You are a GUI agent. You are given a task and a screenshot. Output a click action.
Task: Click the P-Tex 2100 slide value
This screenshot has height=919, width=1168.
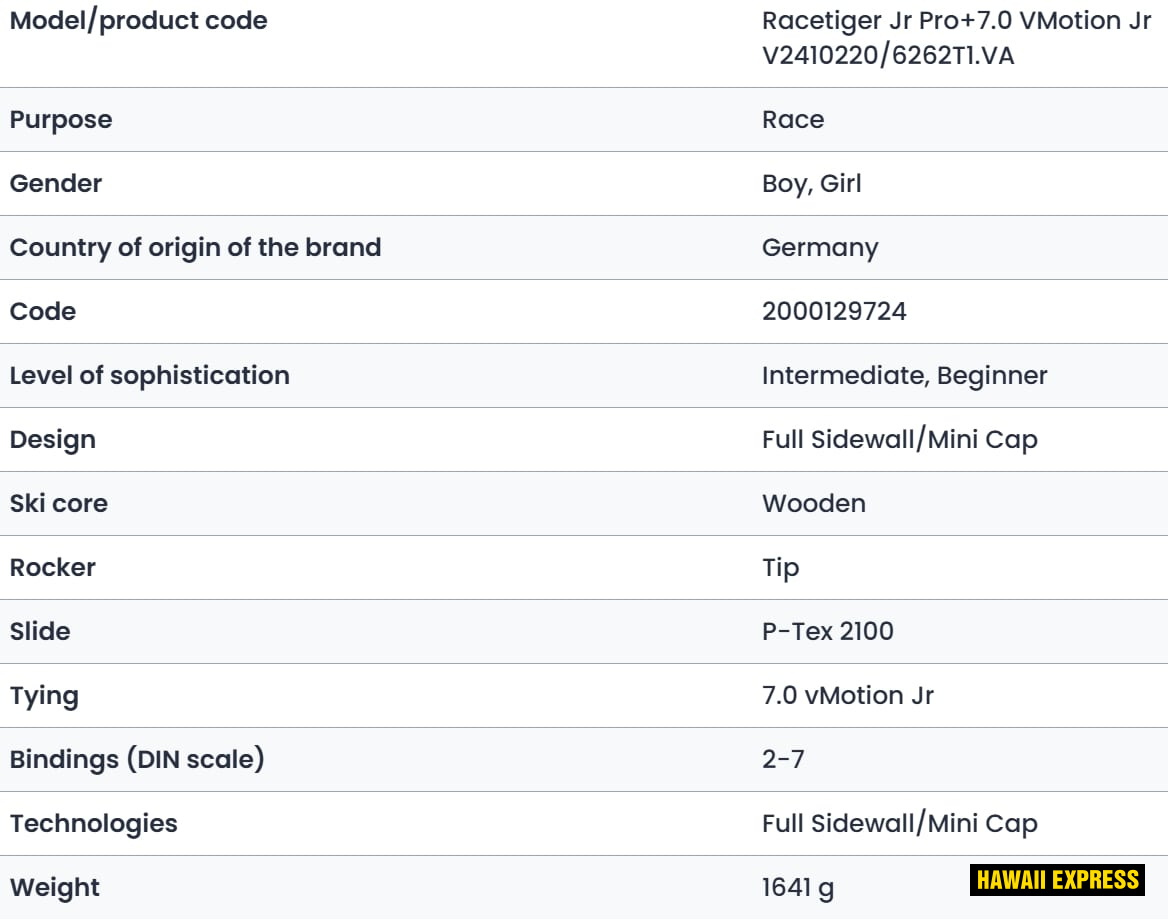pyautogui.click(x=828, y=632)
